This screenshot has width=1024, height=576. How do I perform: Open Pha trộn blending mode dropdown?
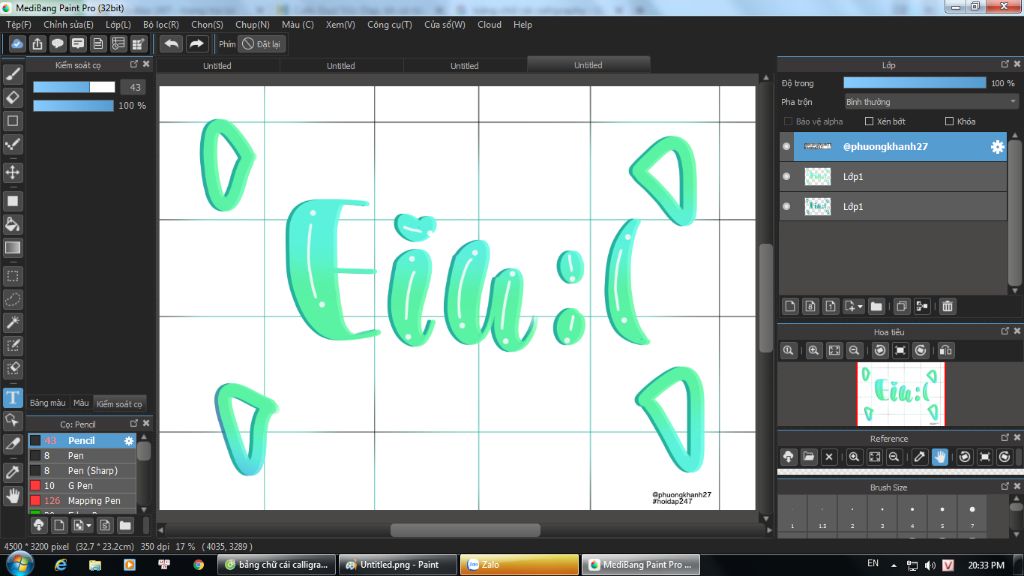[930, 102]
